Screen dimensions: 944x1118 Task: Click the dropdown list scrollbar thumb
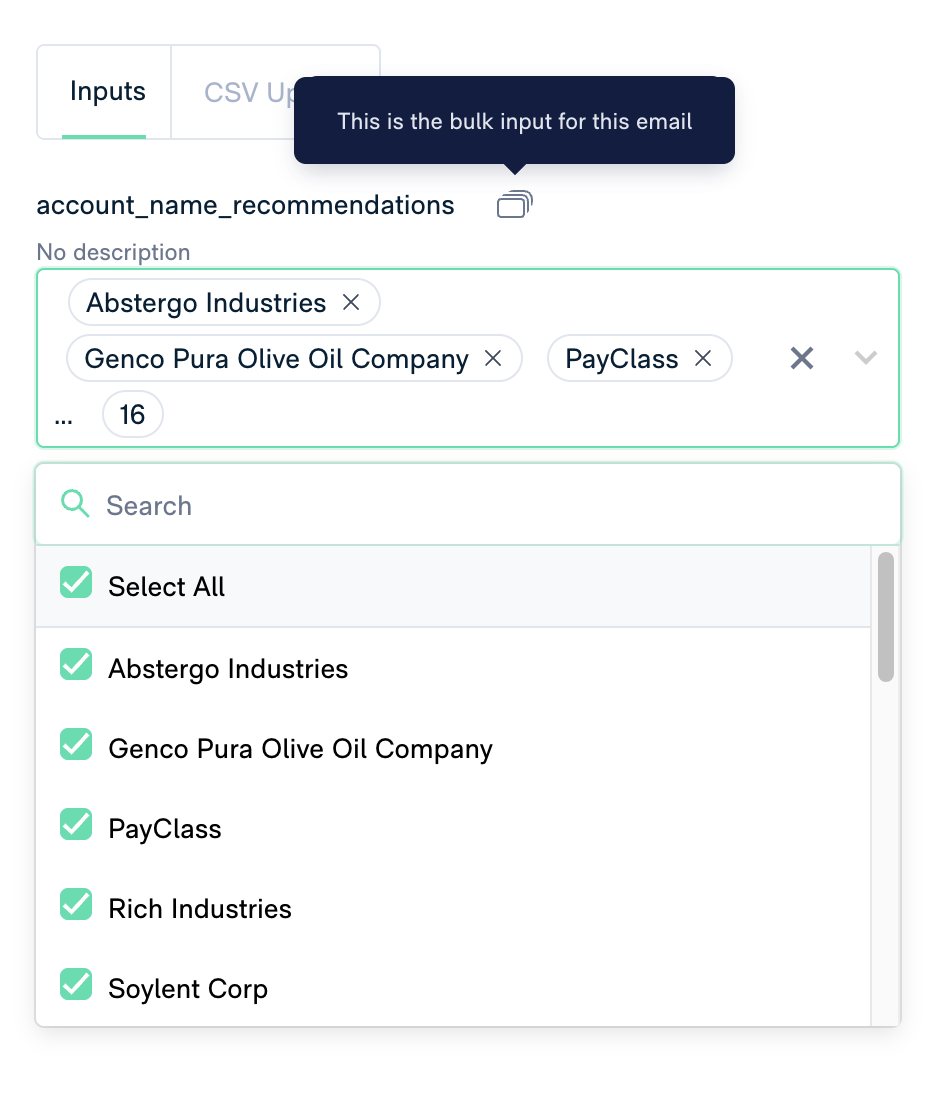886,617
